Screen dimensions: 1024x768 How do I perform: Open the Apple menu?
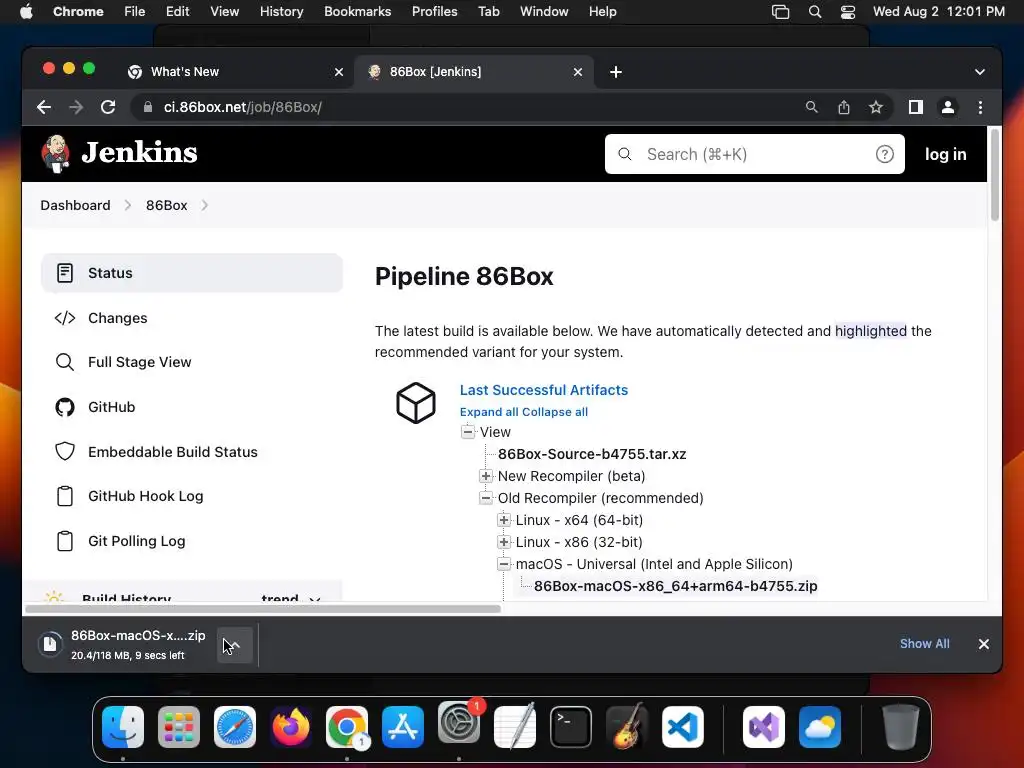click(x=26, y=12)
